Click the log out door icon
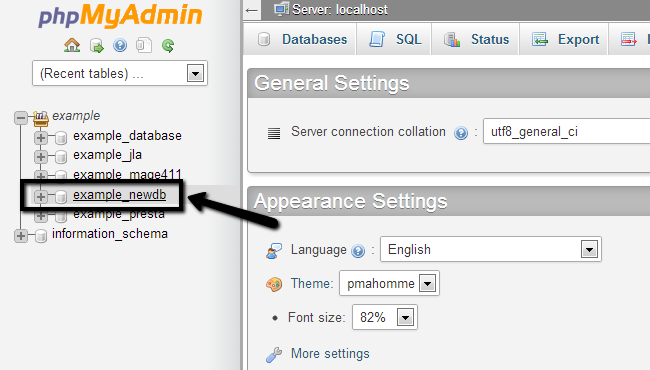The height and width of the screenshot is (370, 650). [x=97, y=46]
